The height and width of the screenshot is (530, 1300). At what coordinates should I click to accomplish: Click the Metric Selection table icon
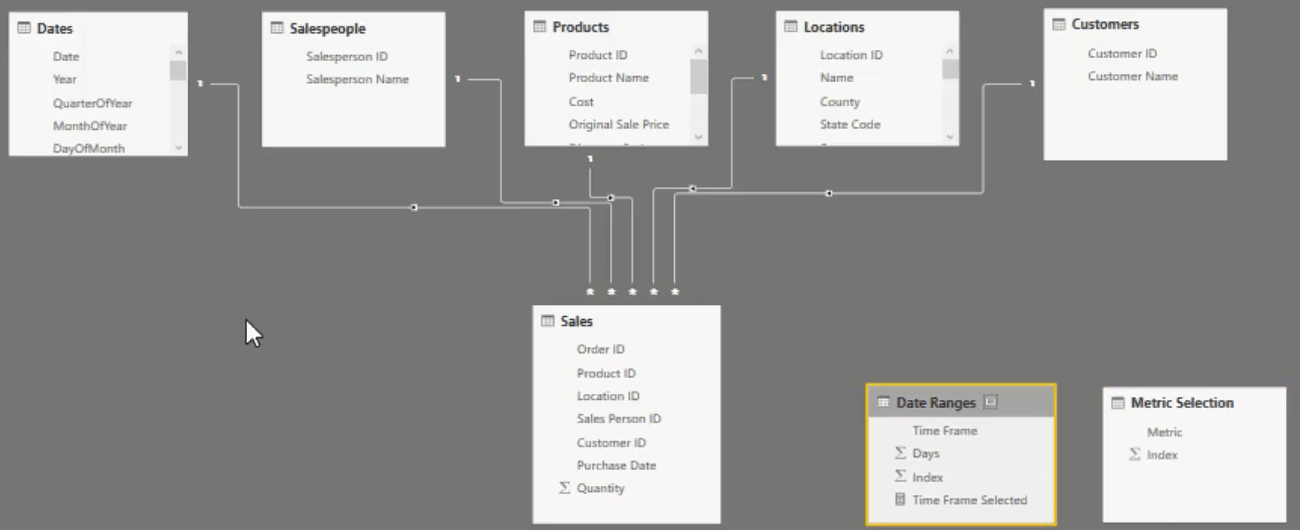tap(1119, 402)
